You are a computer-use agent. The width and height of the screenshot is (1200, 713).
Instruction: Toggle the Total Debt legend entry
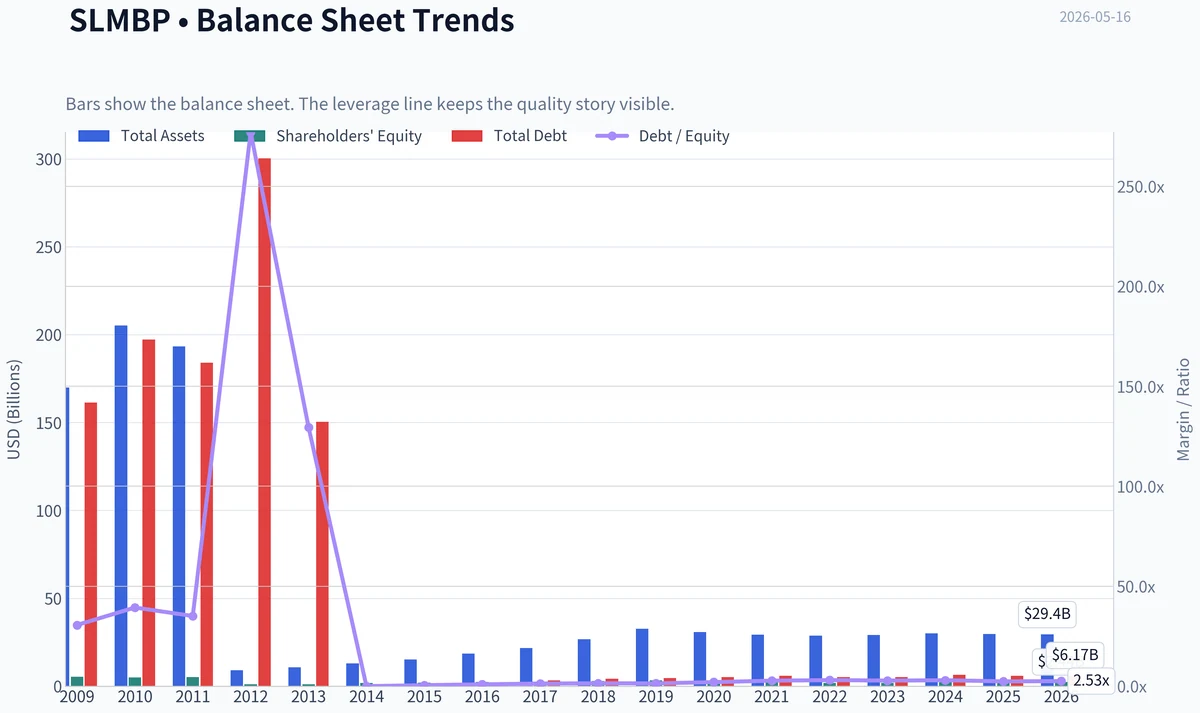tap(510, 136)
